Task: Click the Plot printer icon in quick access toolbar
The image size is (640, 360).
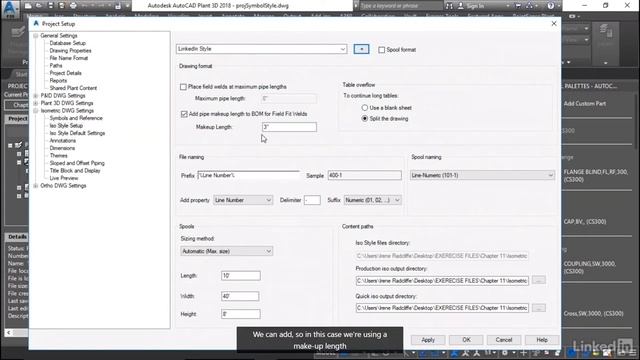Action: [73, 6]
